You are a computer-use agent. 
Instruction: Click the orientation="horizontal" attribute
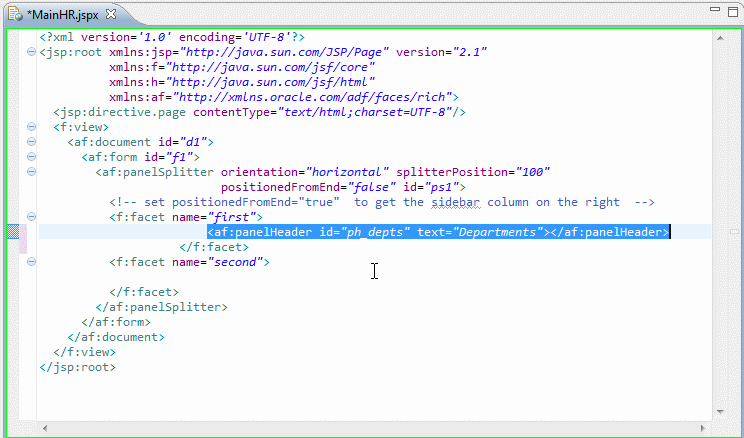coord(305,172)
